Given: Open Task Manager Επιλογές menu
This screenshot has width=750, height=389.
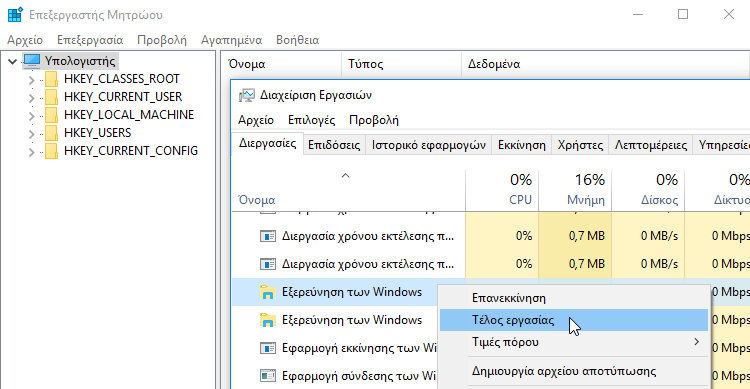Looking at the screenshot, I should [311, 120].
